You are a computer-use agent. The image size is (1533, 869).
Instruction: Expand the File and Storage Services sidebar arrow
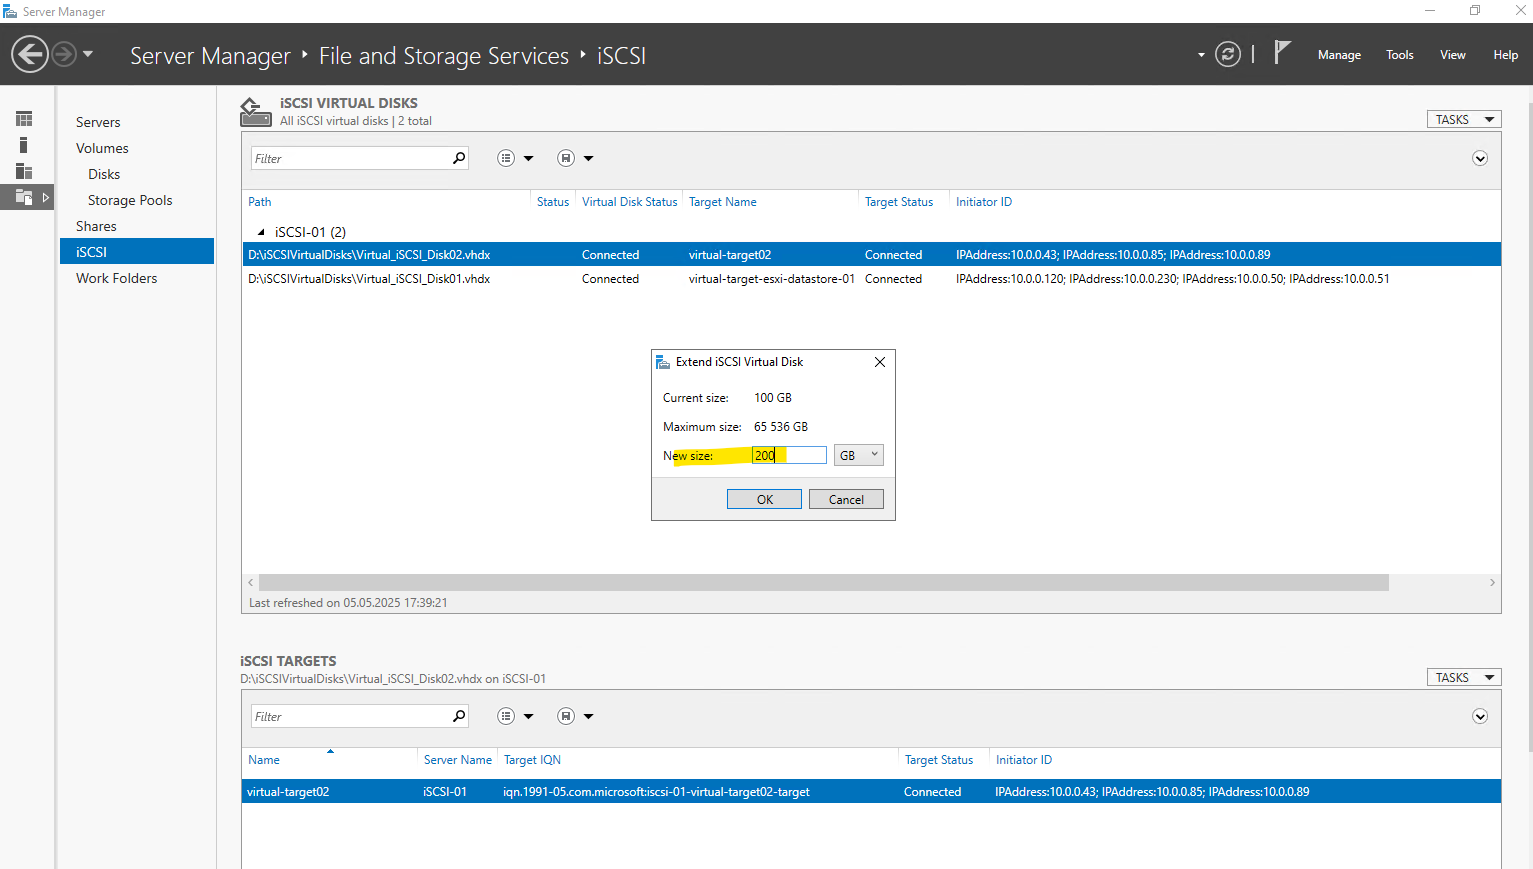(x=46, y=197)
